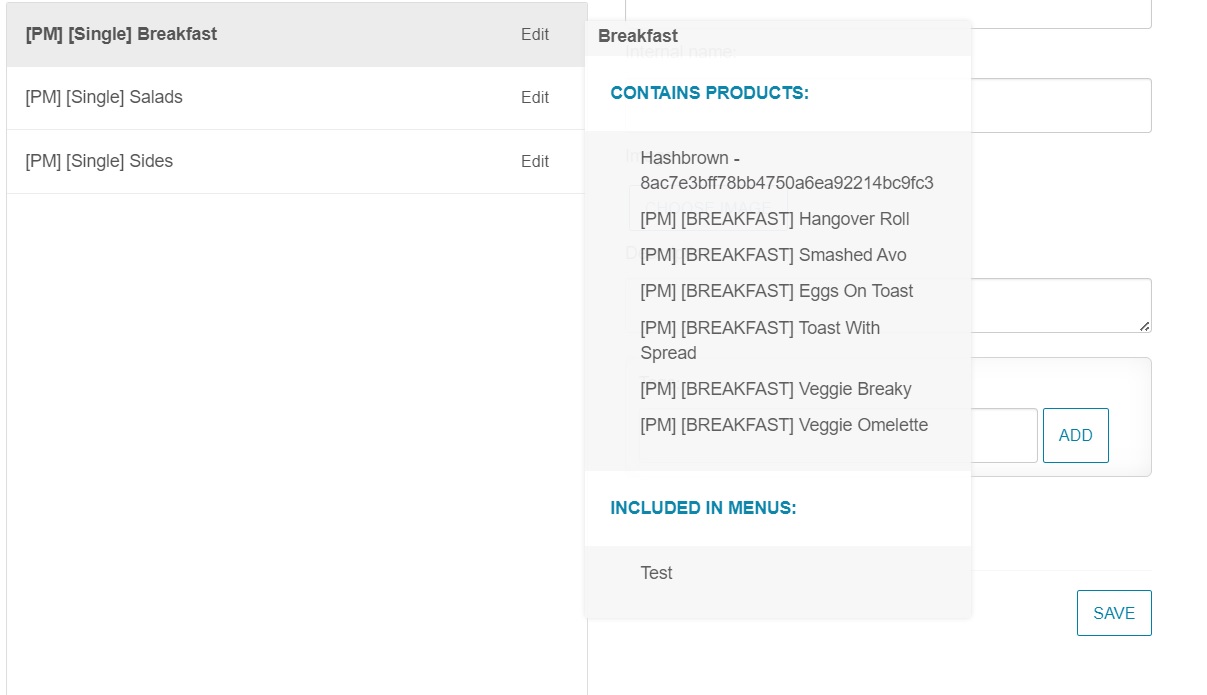The height and width of the screenshot is (695, 1207).
Task: Open the Test menu under Included In Menus
Action: [x=656, y=573]
